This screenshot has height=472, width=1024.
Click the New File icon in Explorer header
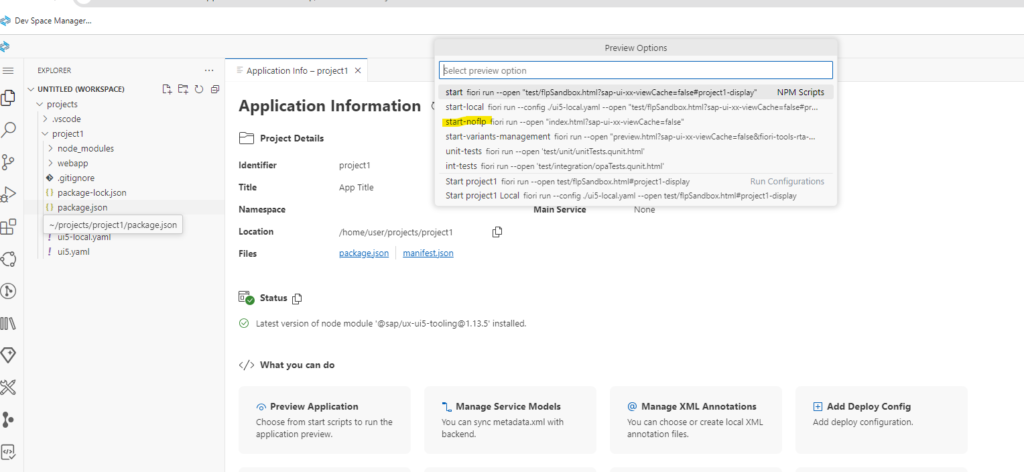click(x=167, y=89)
